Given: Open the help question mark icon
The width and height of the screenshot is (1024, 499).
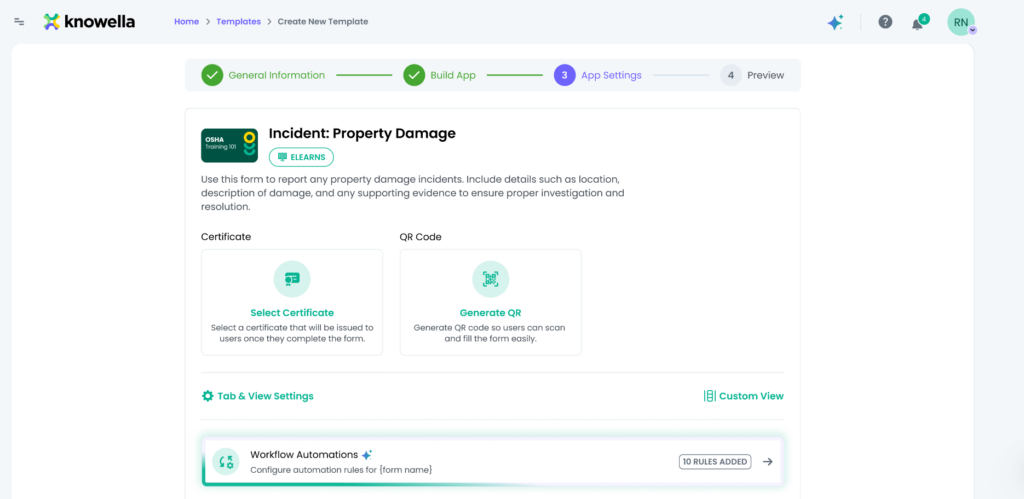Looking at the screenshot, I should click(x=885, y=22).
